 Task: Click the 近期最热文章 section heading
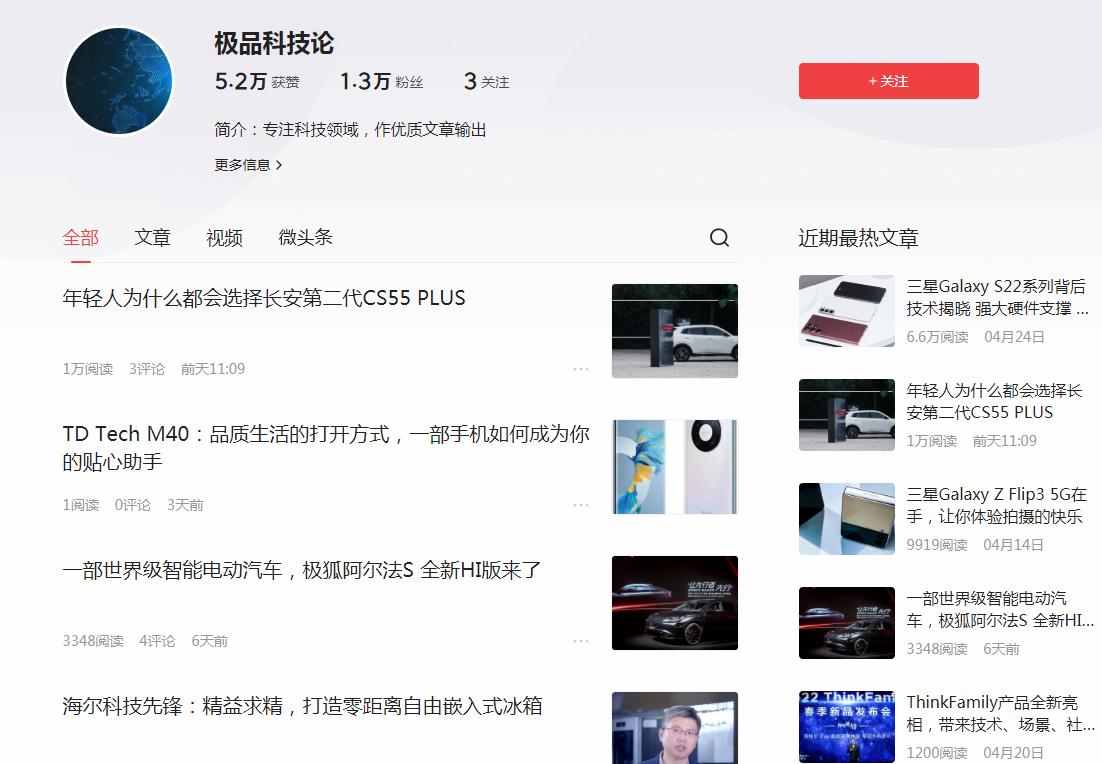(858, 238)
